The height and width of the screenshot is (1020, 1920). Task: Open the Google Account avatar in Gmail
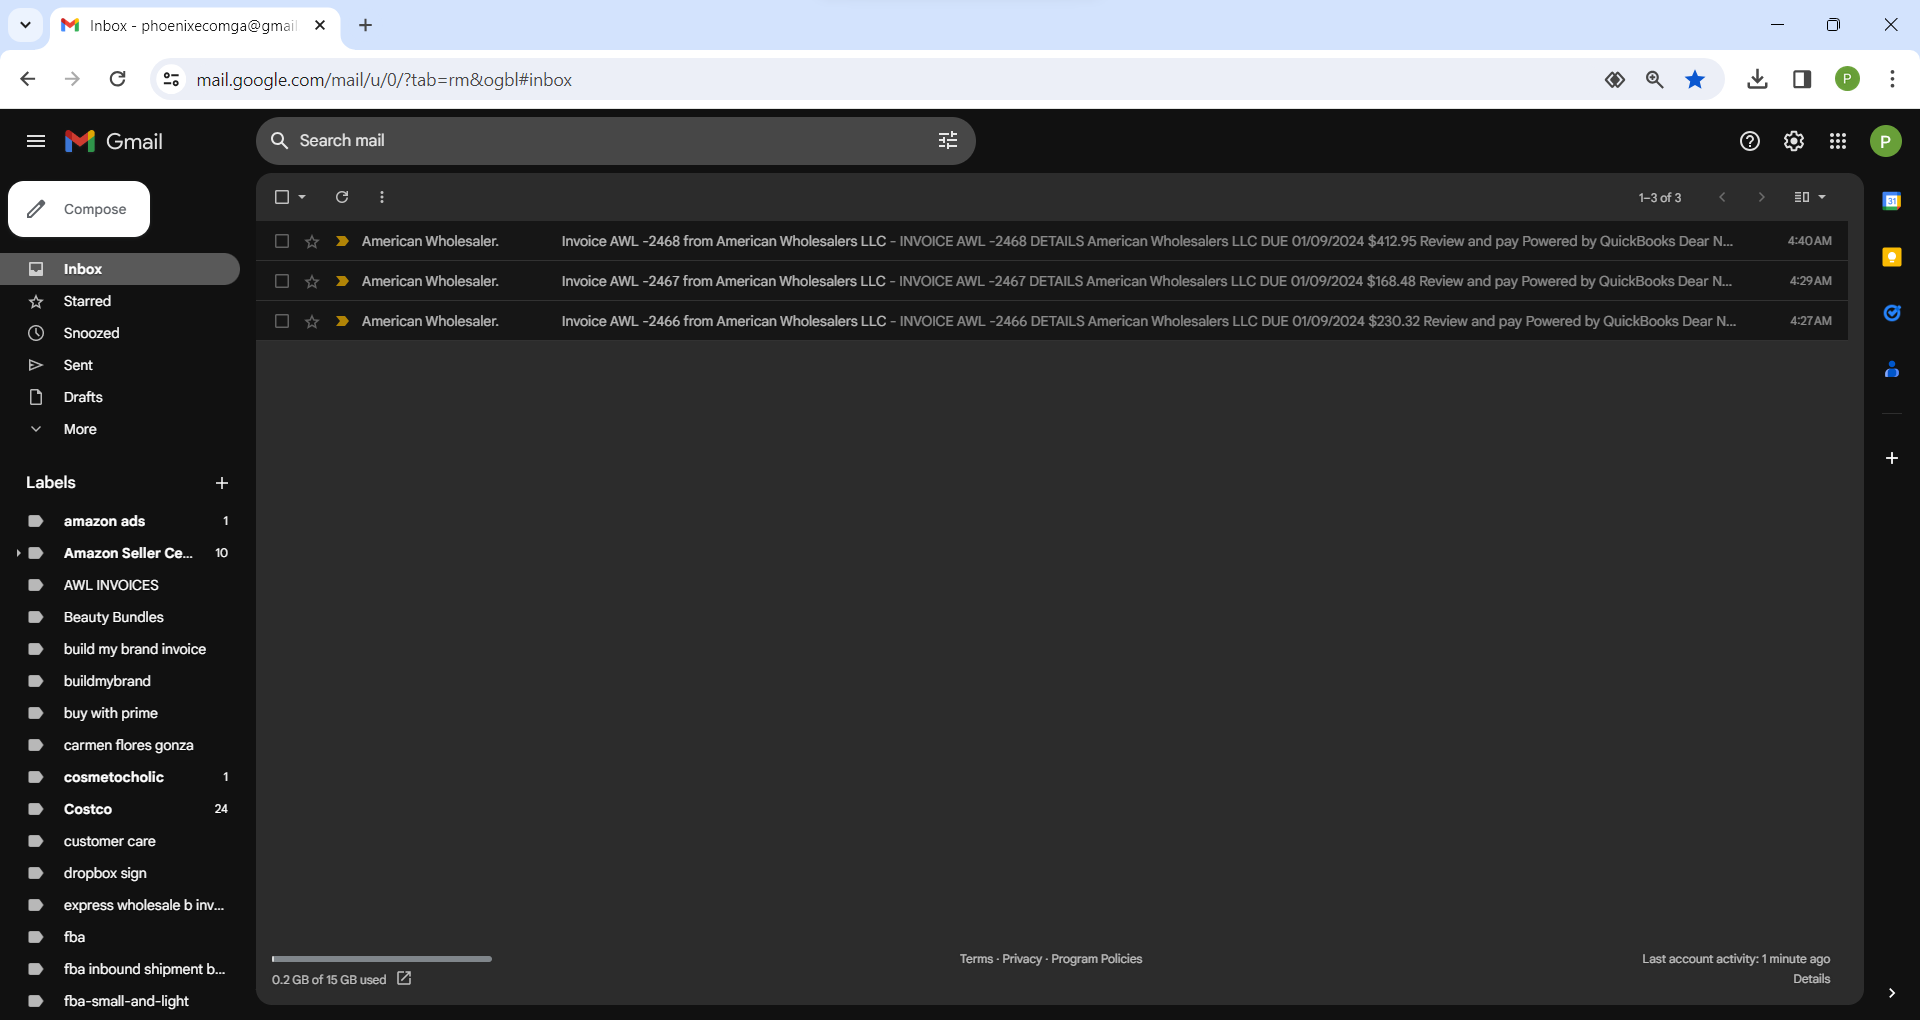1886,141
